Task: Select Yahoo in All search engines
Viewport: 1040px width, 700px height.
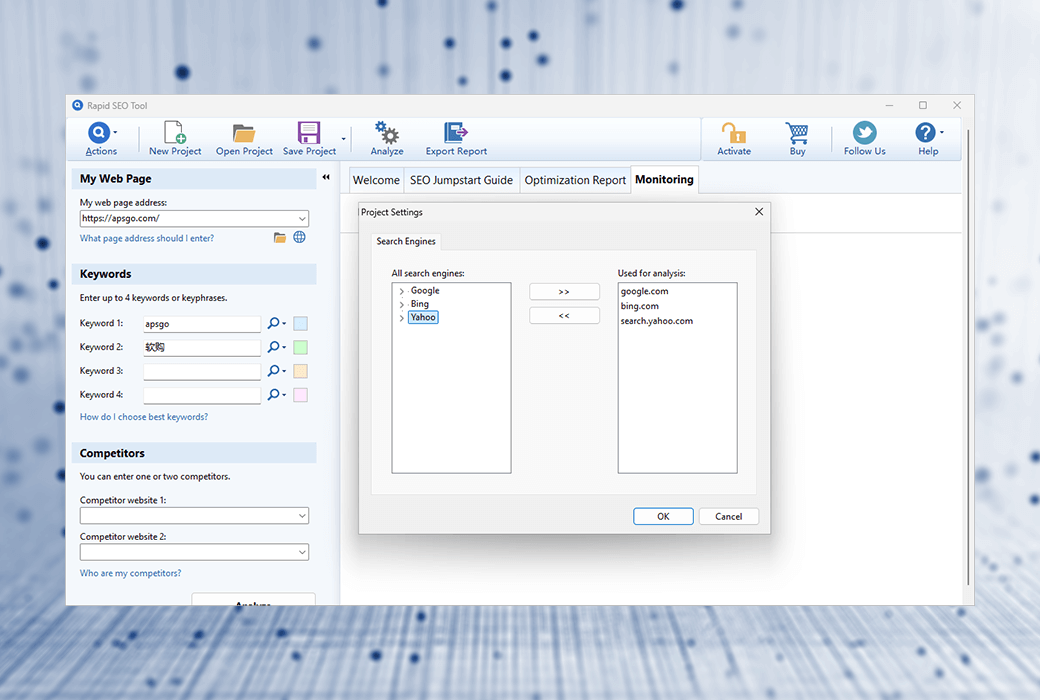Action: pos(423,317)
